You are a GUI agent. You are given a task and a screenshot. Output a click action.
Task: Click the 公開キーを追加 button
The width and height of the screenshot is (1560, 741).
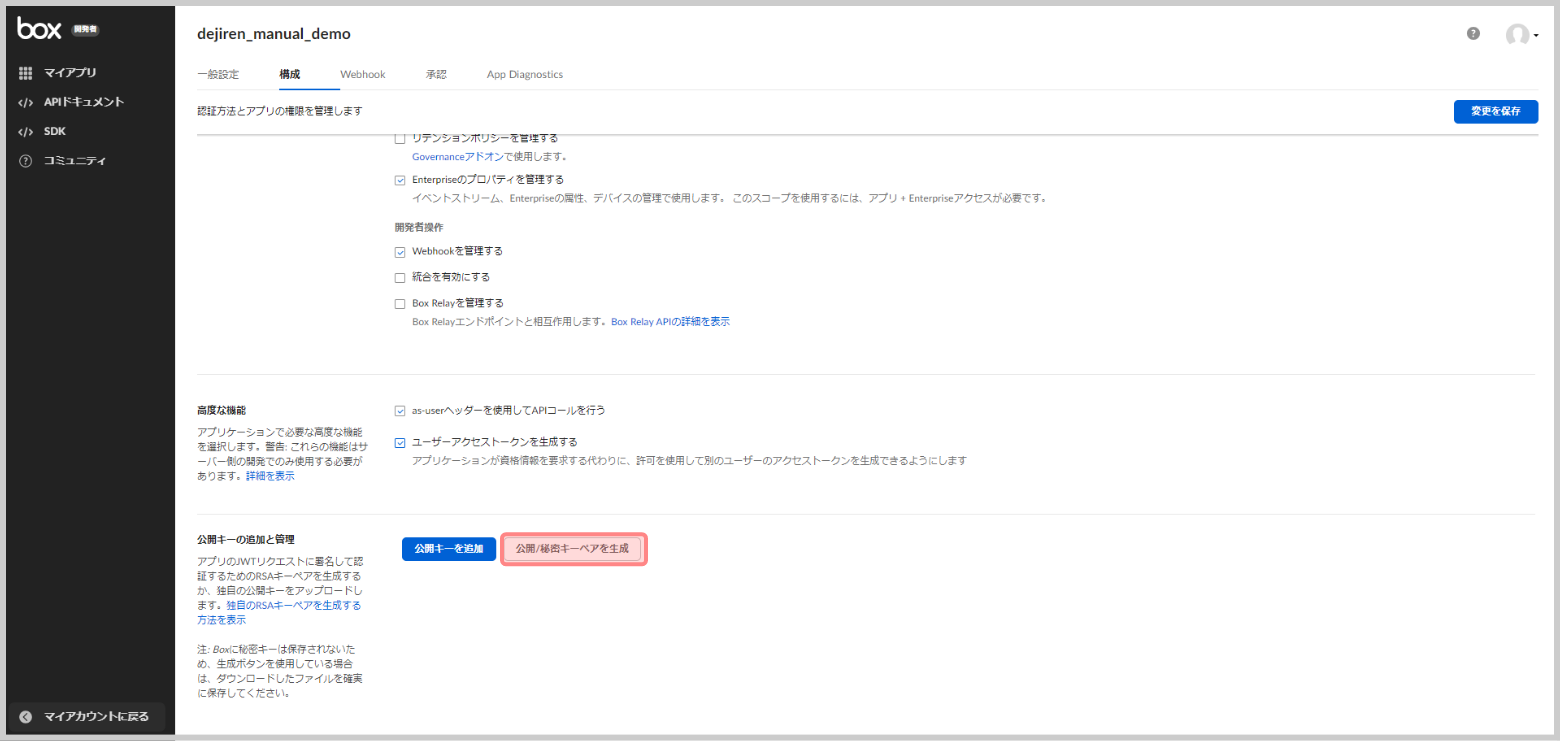click(x=449, y=549)
